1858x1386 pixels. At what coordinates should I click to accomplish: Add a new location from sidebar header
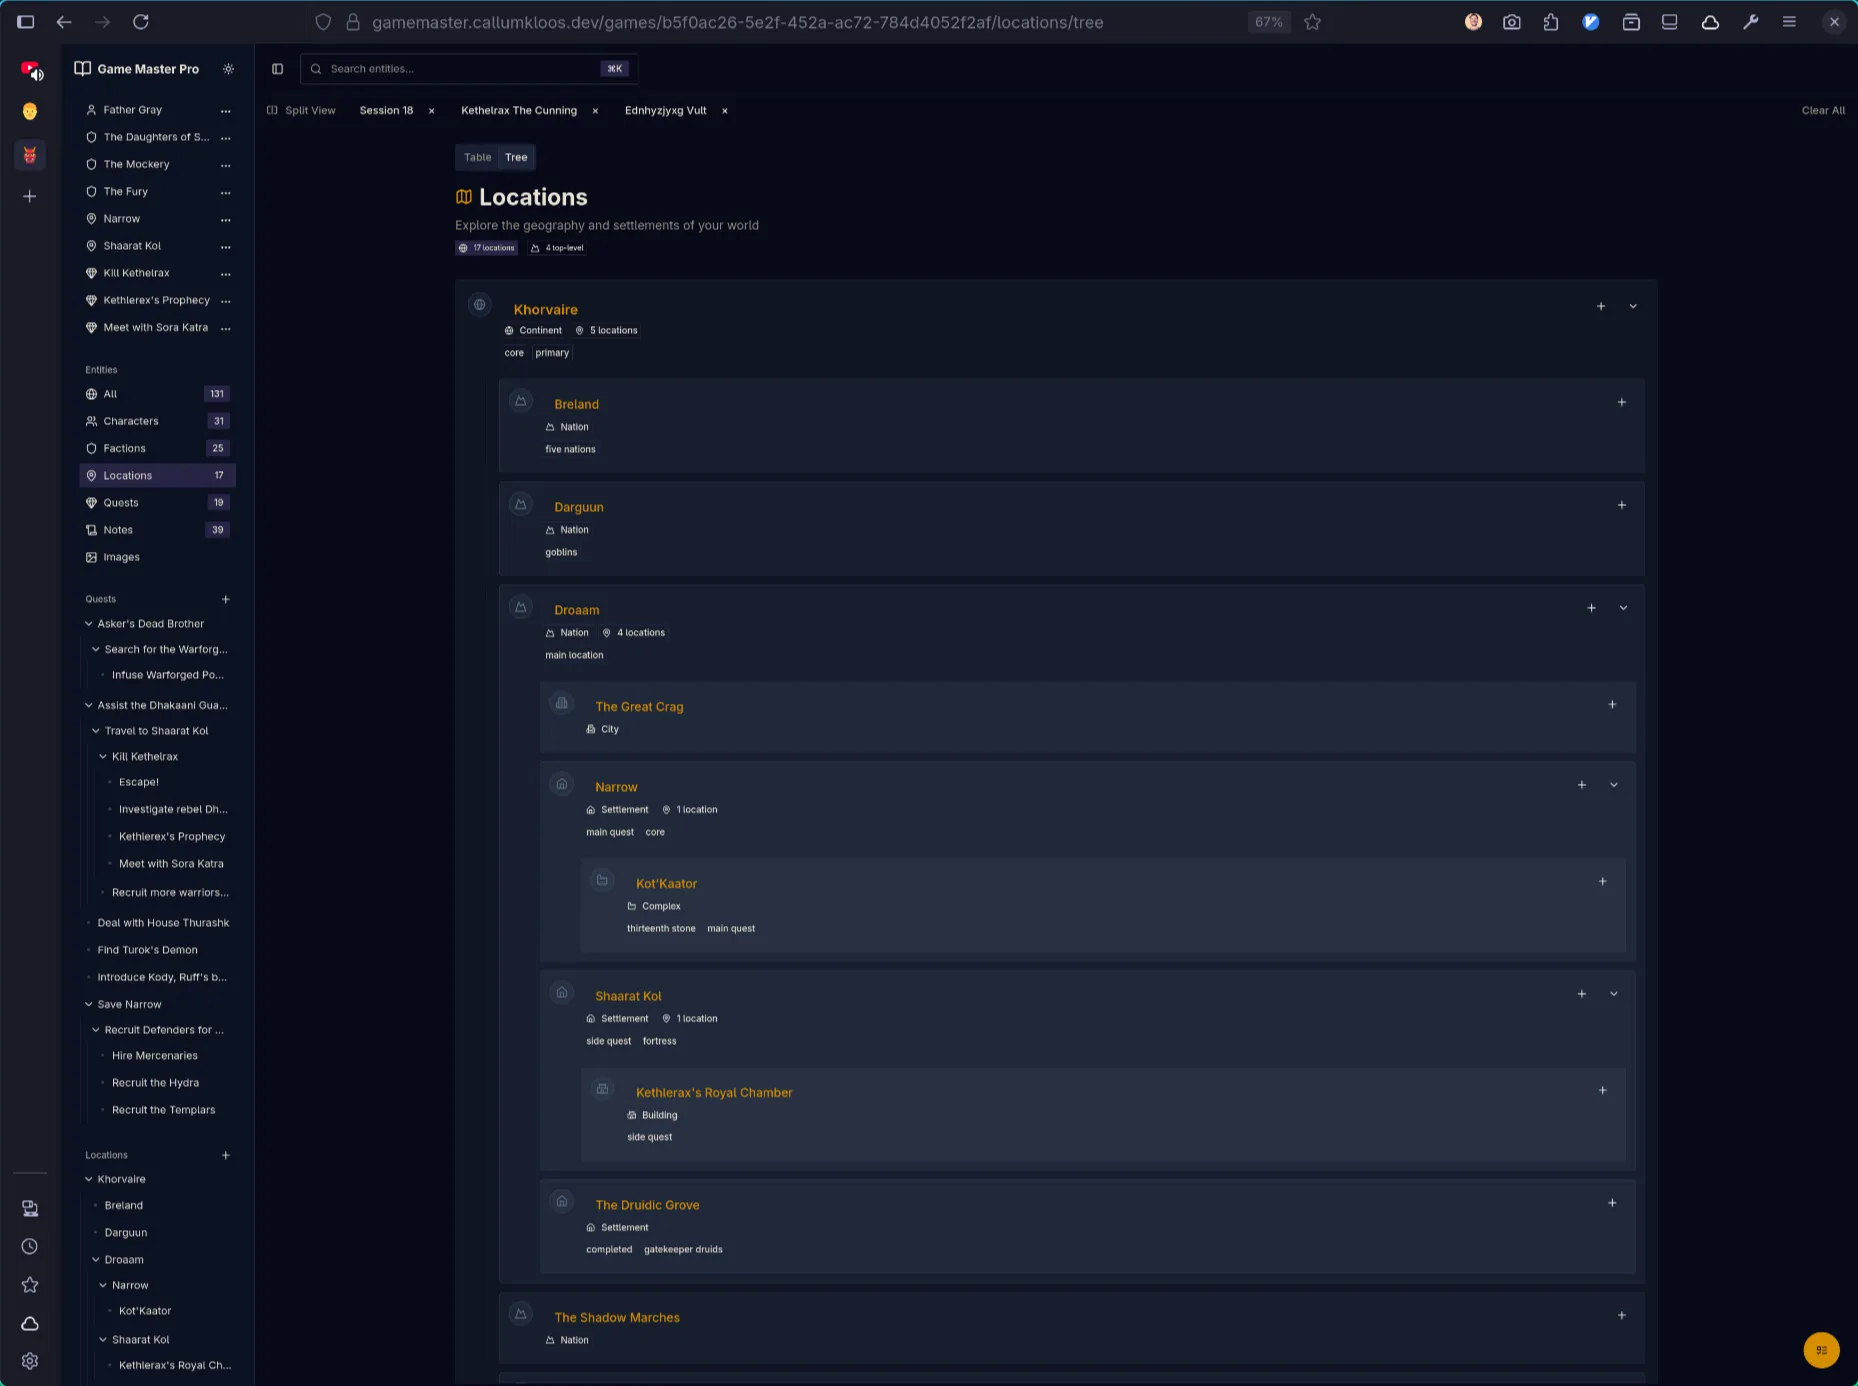tap(225, 1156)
